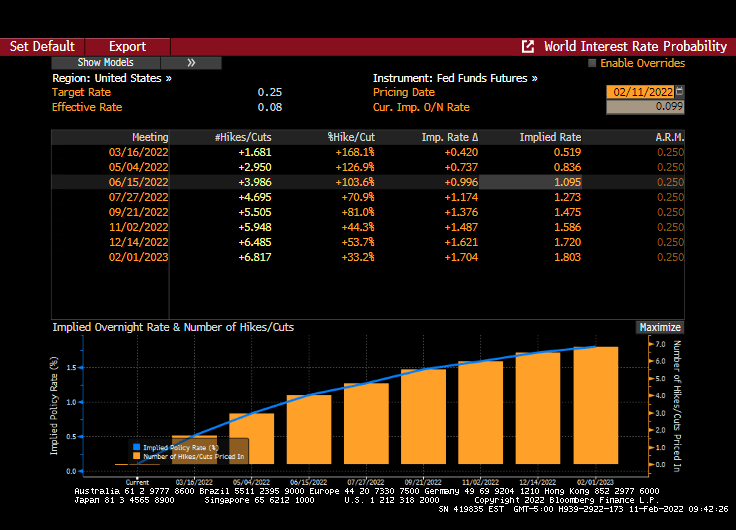Maximize the Implied Overnight Rate chart
This screenshot has width=736, height=530.
[660, 327]
